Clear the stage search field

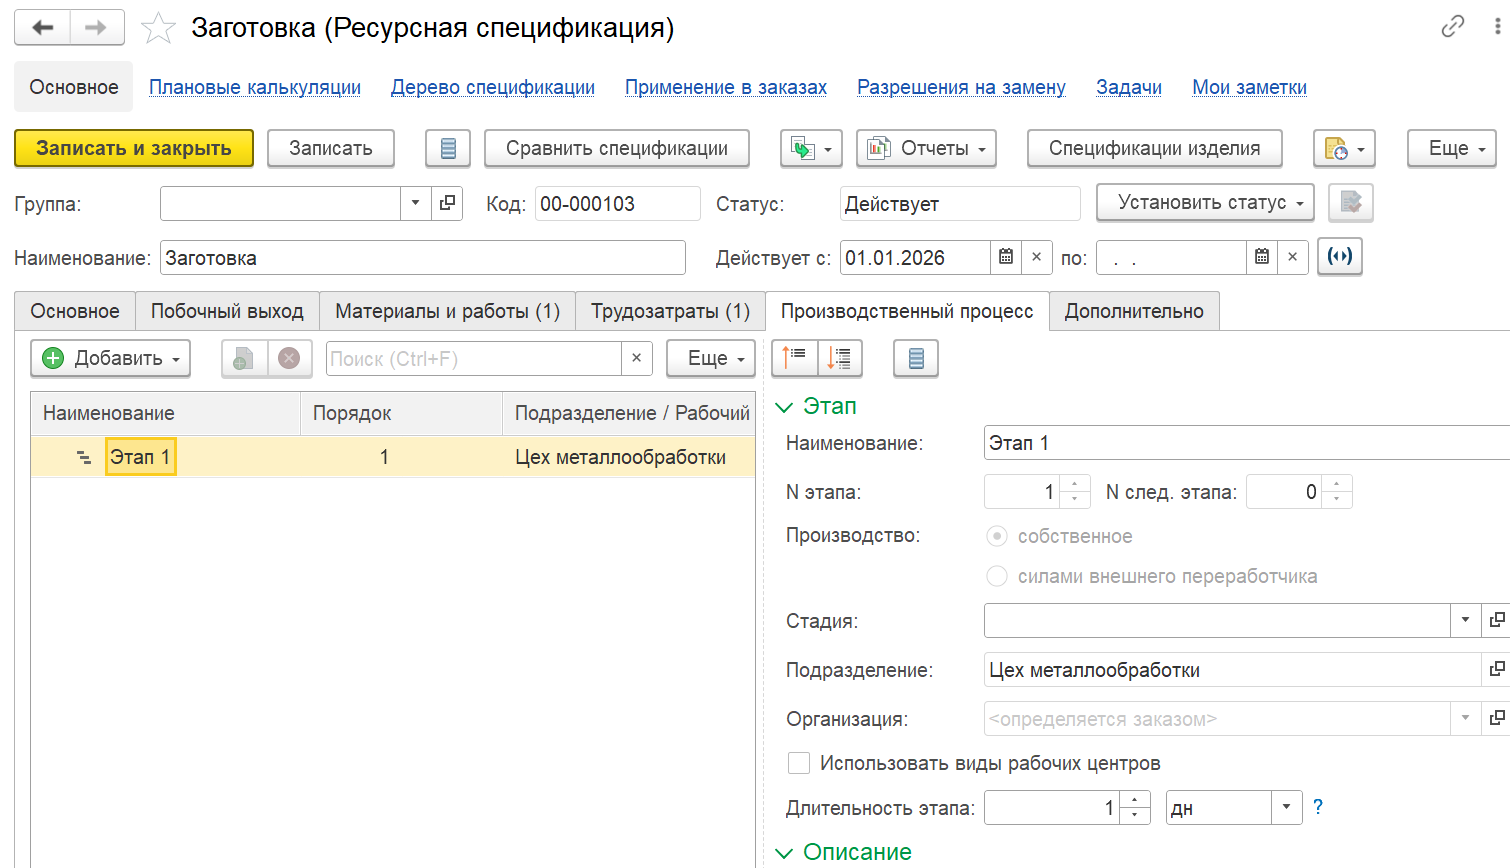coord(636,358)
